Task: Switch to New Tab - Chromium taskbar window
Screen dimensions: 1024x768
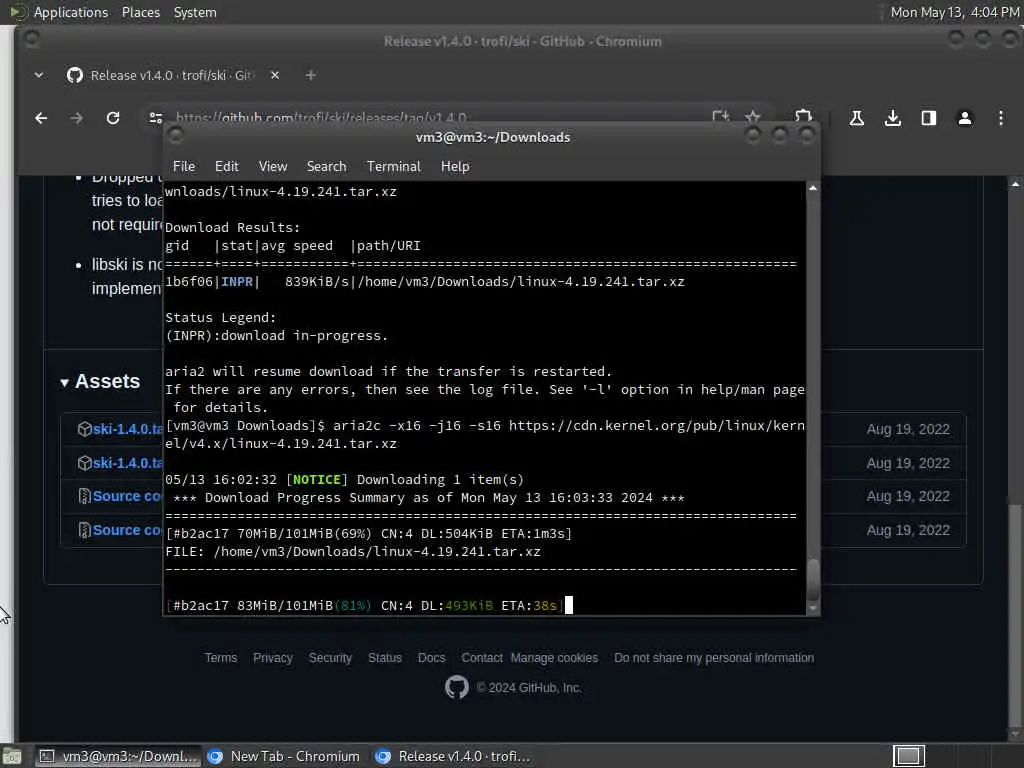Action: 284,756
